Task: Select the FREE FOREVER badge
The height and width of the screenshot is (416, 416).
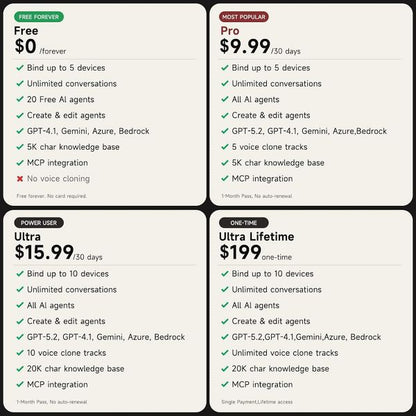Action: (39, 17)
